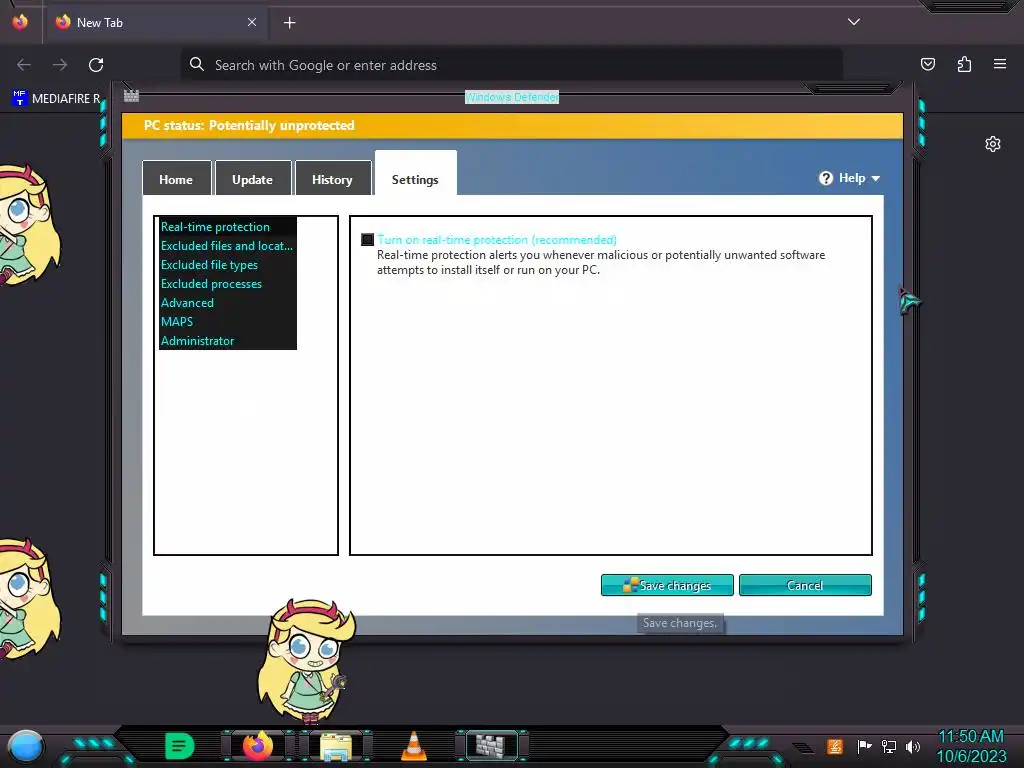The image size is (1024, 768).
Task: Open the volume speaker tray icon
Action: coord(913,746)
